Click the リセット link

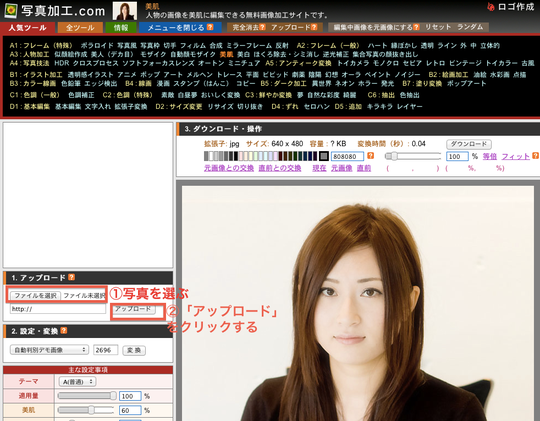click(x=438, y=27)
